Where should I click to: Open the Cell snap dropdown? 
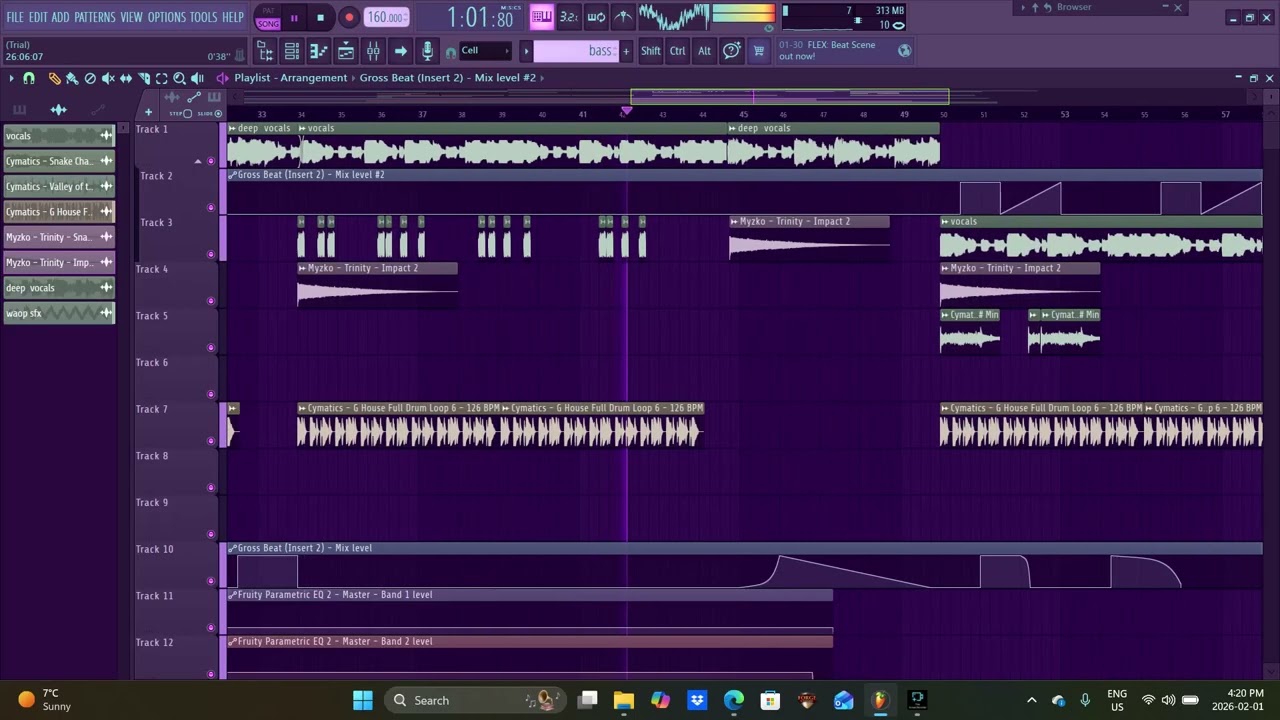click(x=485, y=51)
